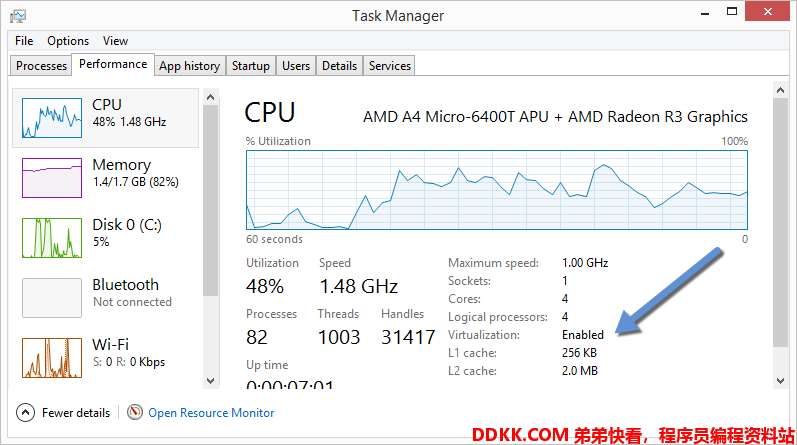Open the Memory usage graph thumbnail

click(x=52, y=178)
